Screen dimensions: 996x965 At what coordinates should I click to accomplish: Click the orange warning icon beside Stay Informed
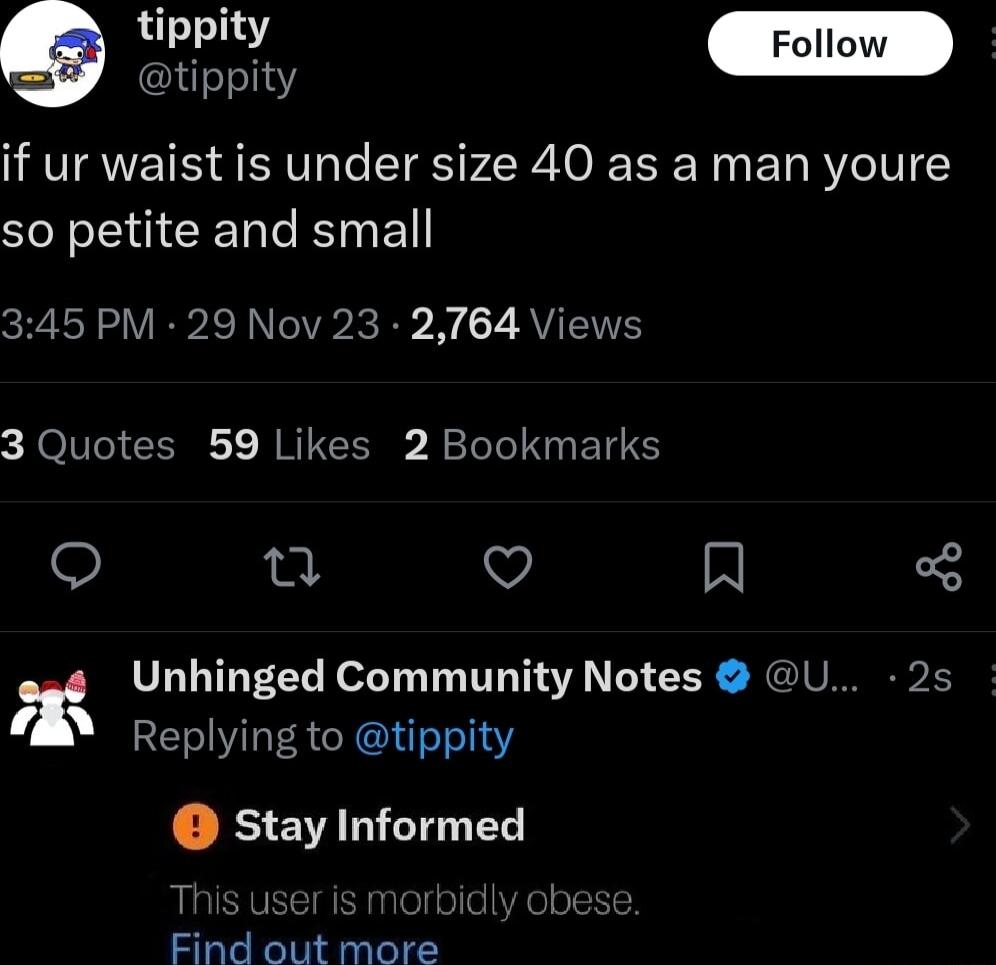pyautogui.click(x=194, y=826)
